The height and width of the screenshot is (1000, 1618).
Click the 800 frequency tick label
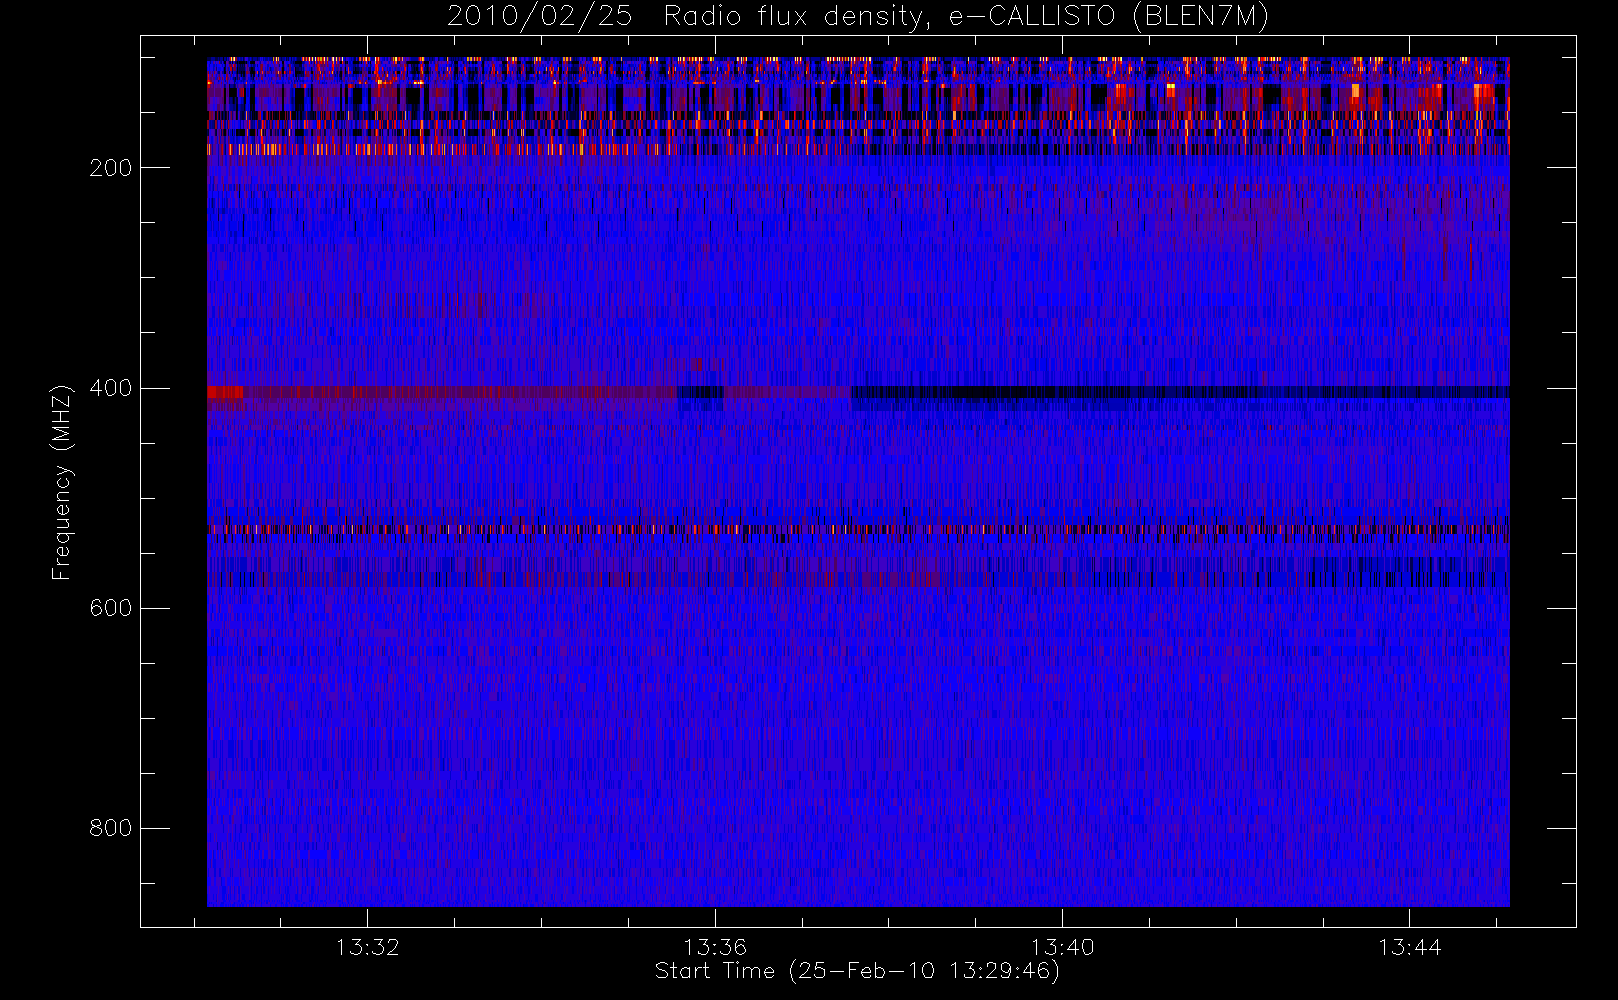point(110,828)
